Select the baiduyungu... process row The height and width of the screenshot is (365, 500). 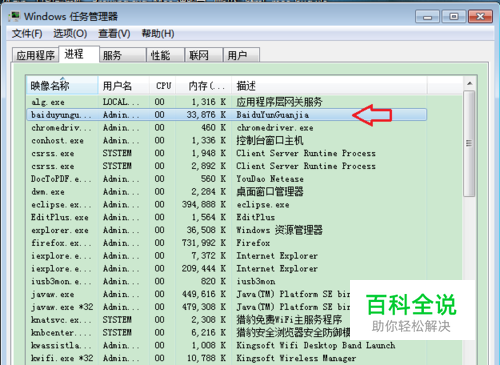(227, 115)
